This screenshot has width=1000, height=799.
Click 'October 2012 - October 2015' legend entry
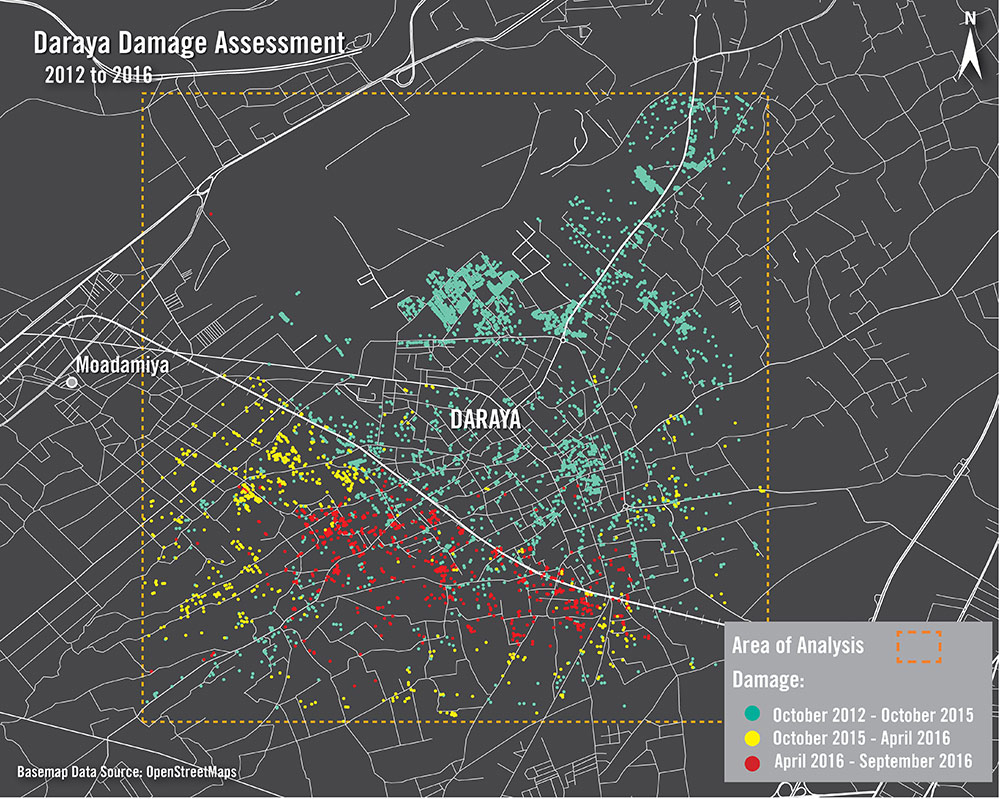click(x=873, y=715)
